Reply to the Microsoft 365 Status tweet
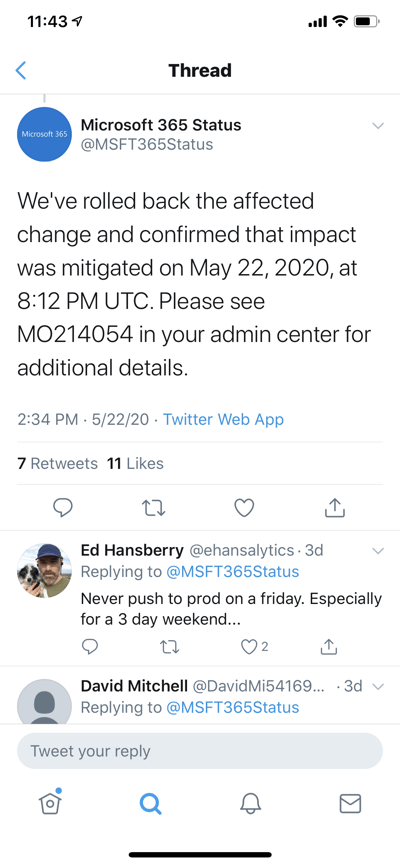Image resolution: width=400 pixels, height=866 pixels. (x=62, y=508)
